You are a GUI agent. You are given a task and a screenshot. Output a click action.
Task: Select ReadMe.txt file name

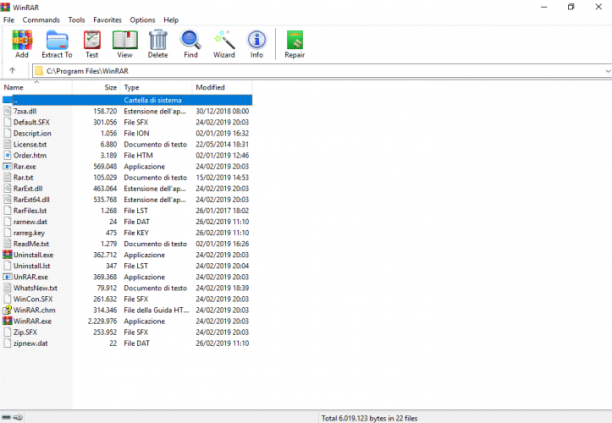point(31,243)
